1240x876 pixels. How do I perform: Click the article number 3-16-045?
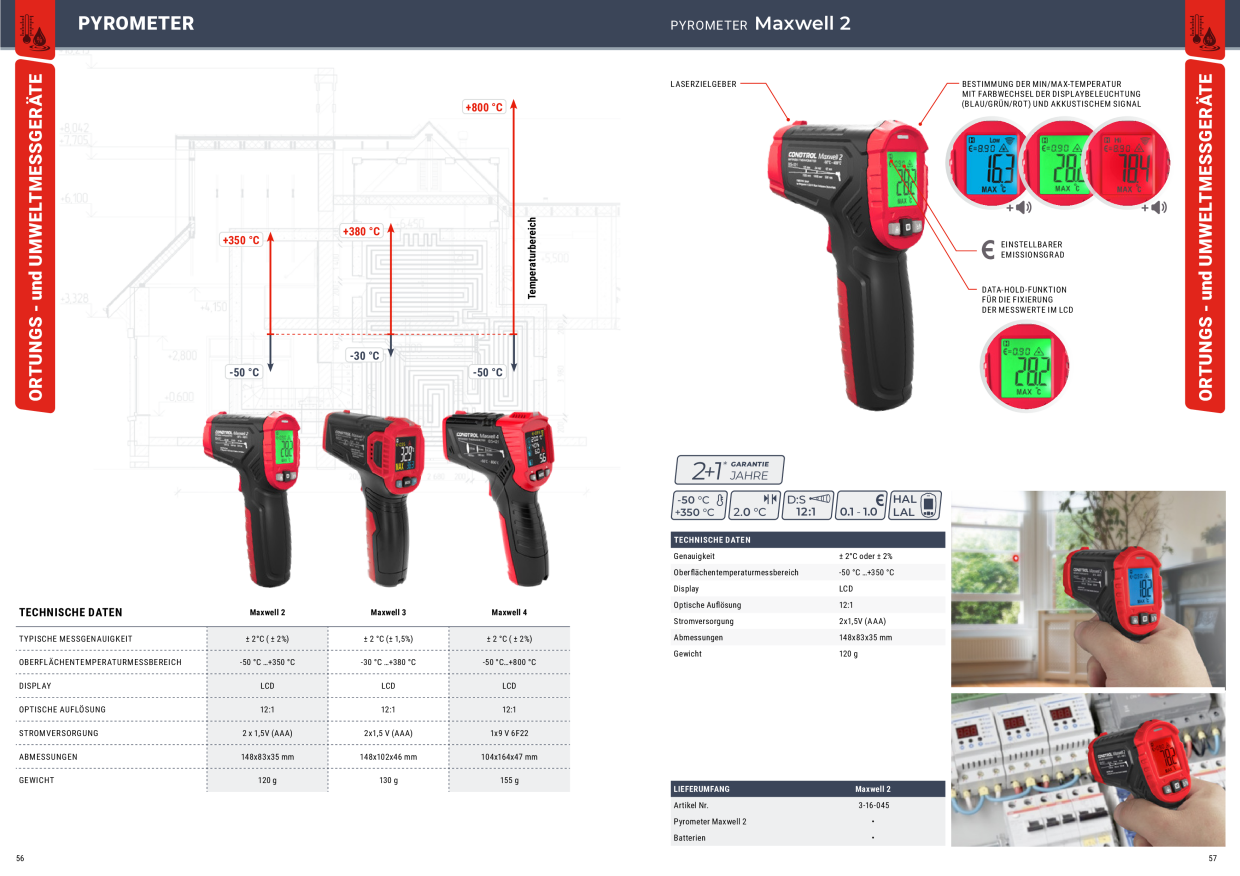[873, 805]
